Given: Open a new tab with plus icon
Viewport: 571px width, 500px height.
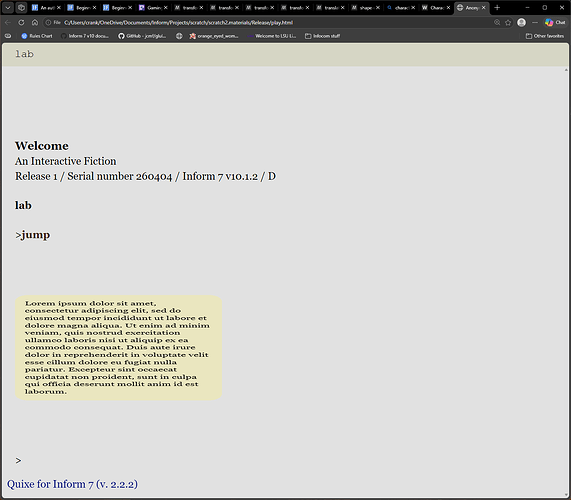Looking at the screenshot, I should tap(497, 8).
